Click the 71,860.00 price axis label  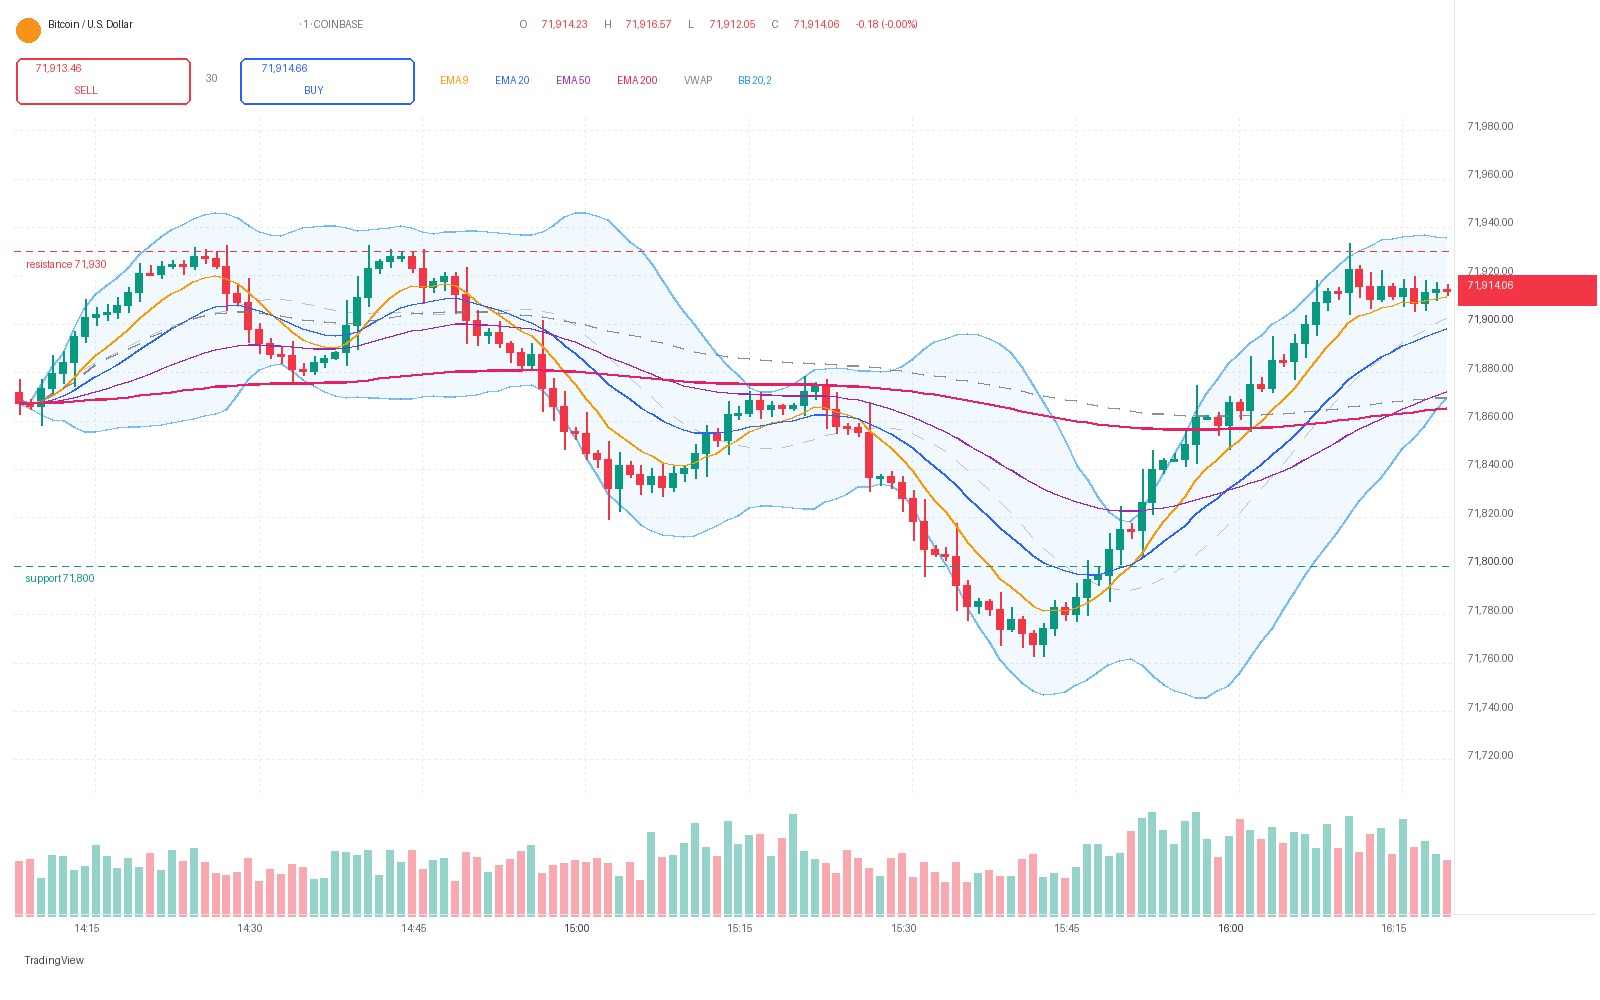click(1490, 416)
